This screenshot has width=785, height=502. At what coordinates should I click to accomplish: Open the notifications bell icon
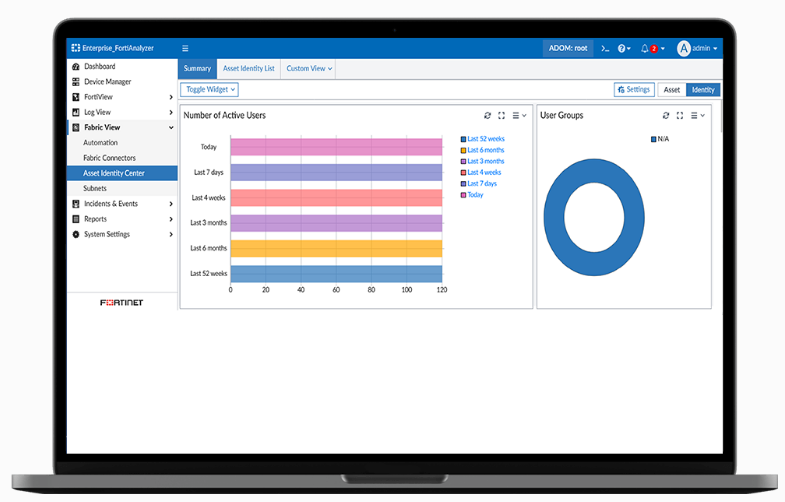tap(645, 49)
